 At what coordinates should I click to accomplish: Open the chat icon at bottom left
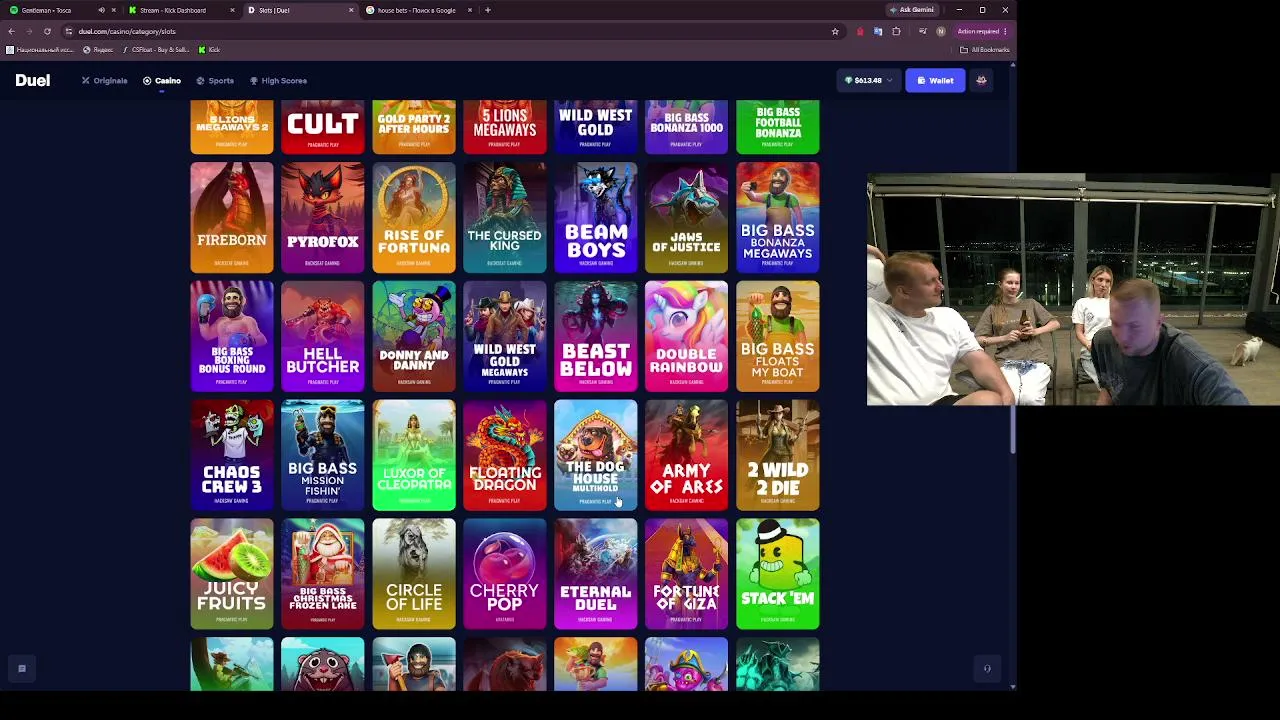pos(21,669)
